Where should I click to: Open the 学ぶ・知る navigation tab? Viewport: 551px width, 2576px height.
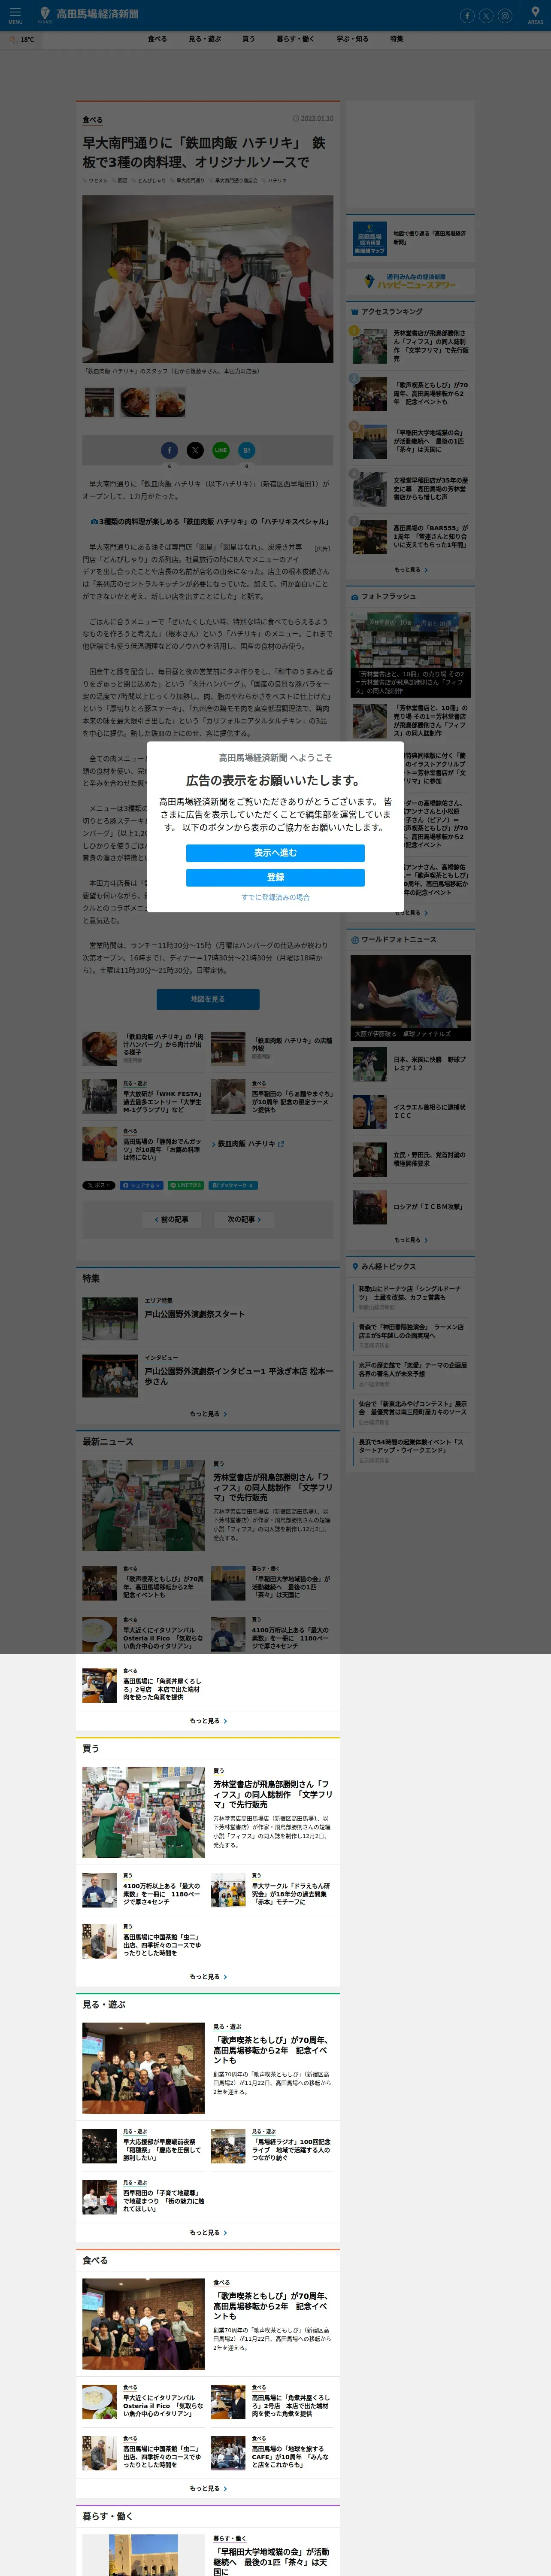(x=352, y=39)
